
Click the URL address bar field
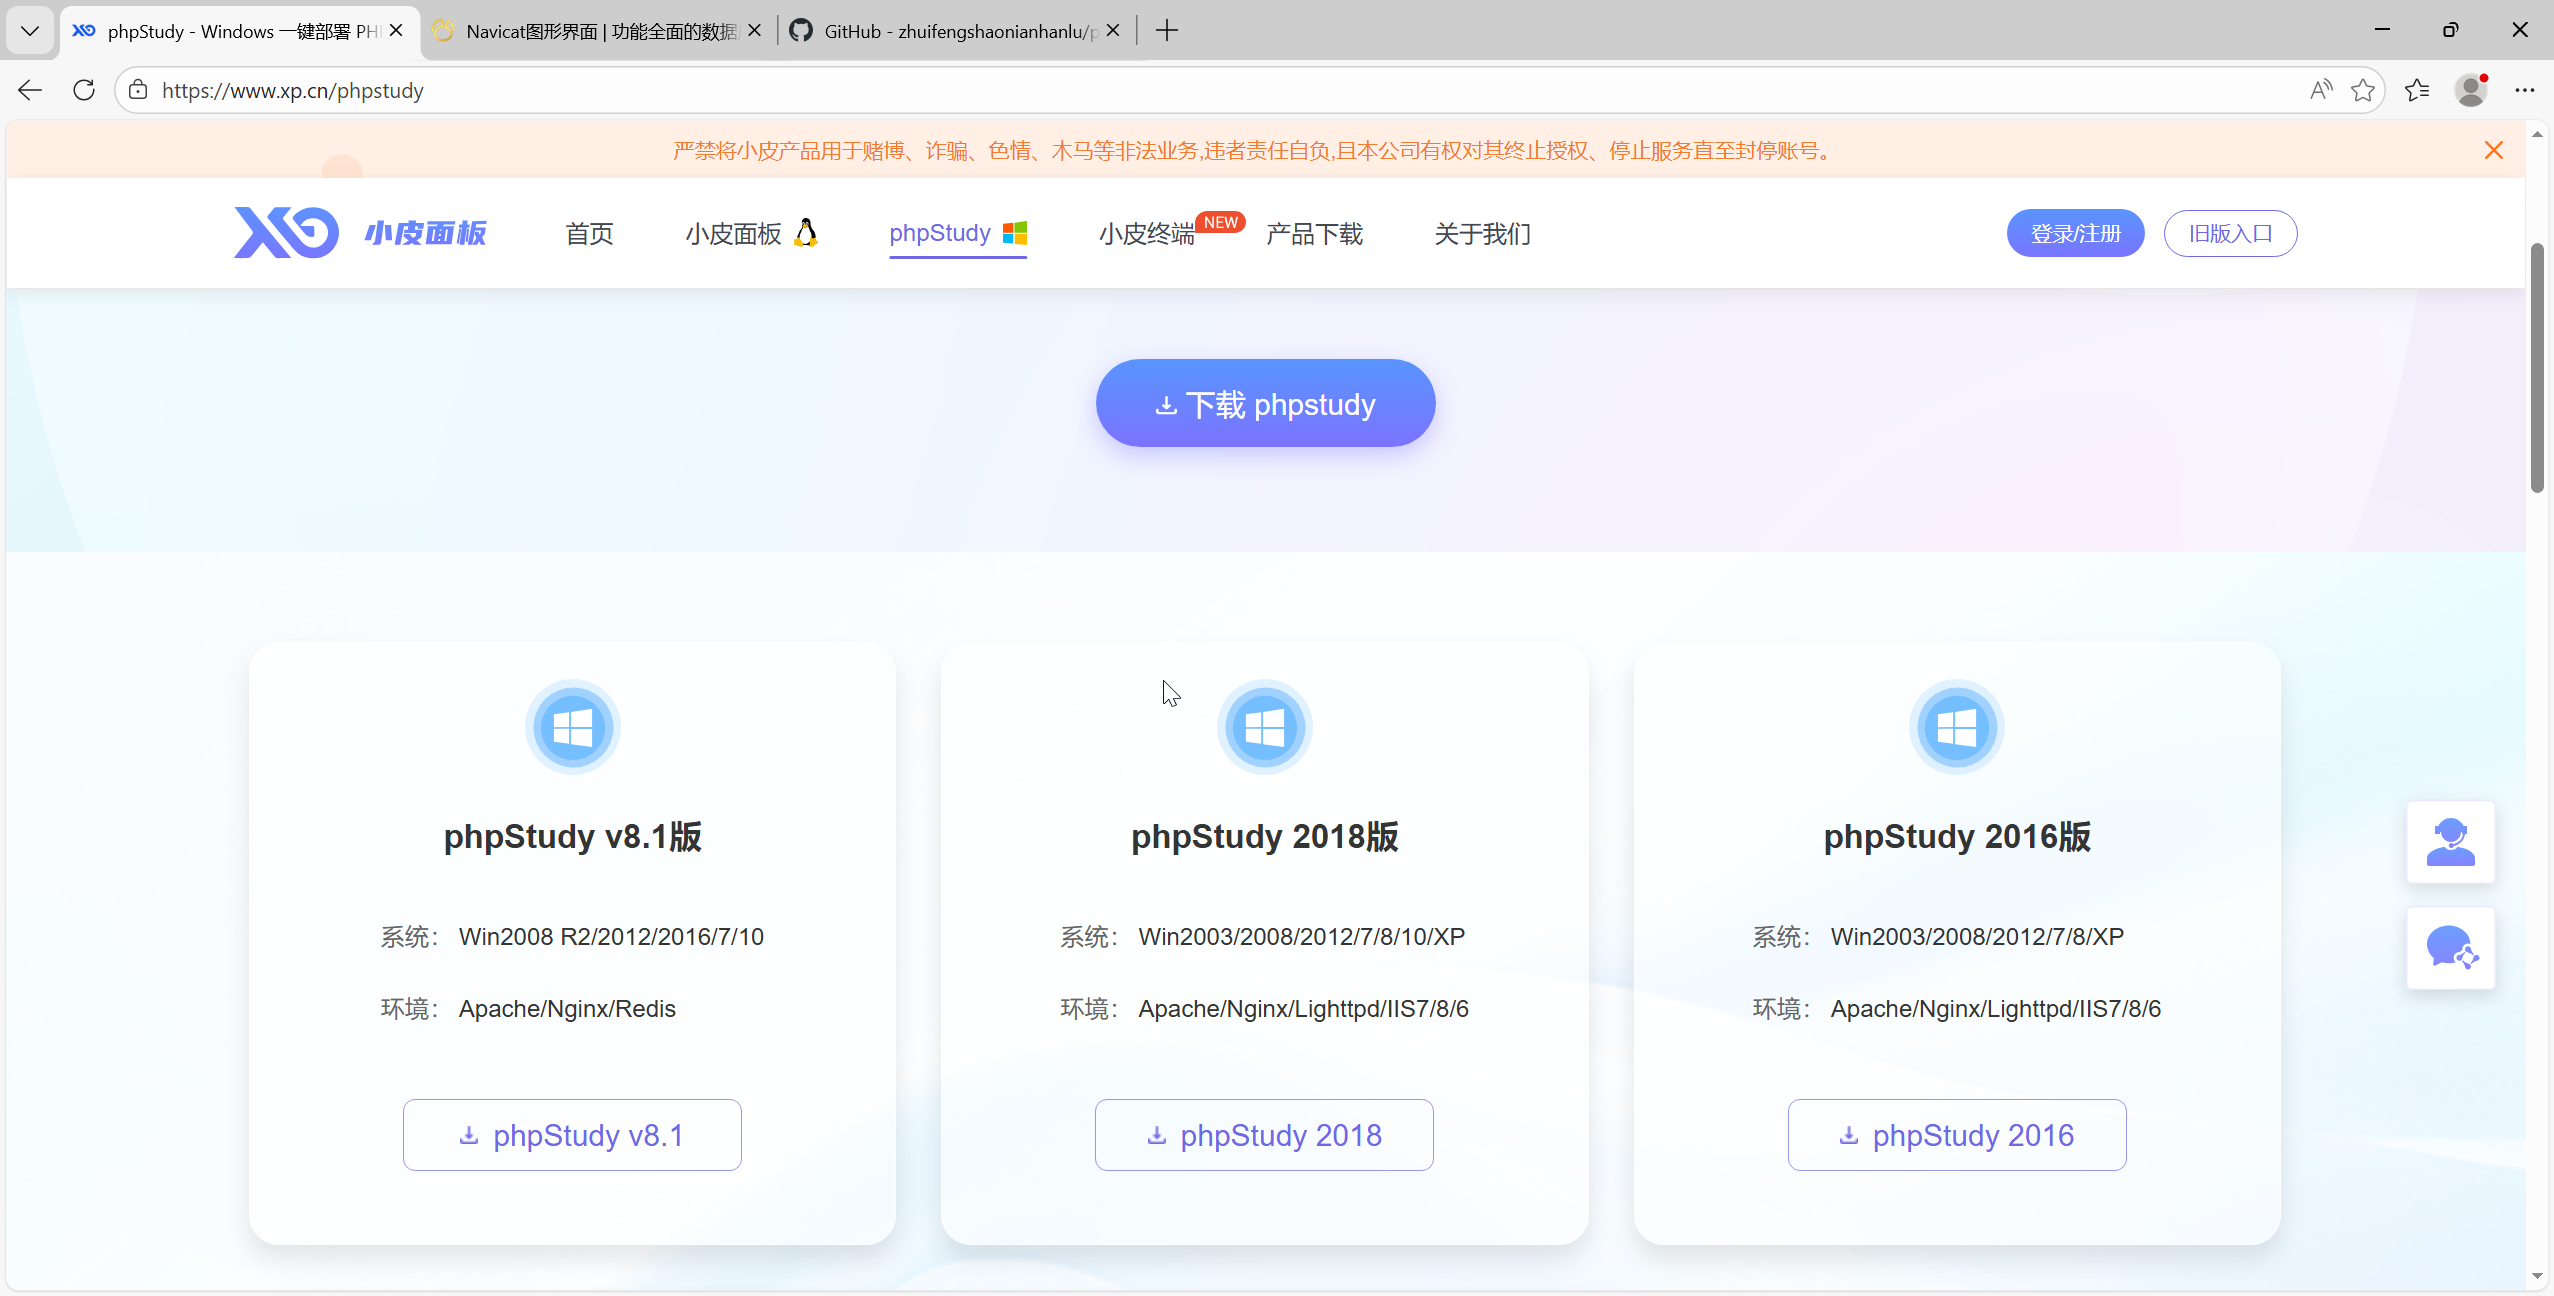1200,91
